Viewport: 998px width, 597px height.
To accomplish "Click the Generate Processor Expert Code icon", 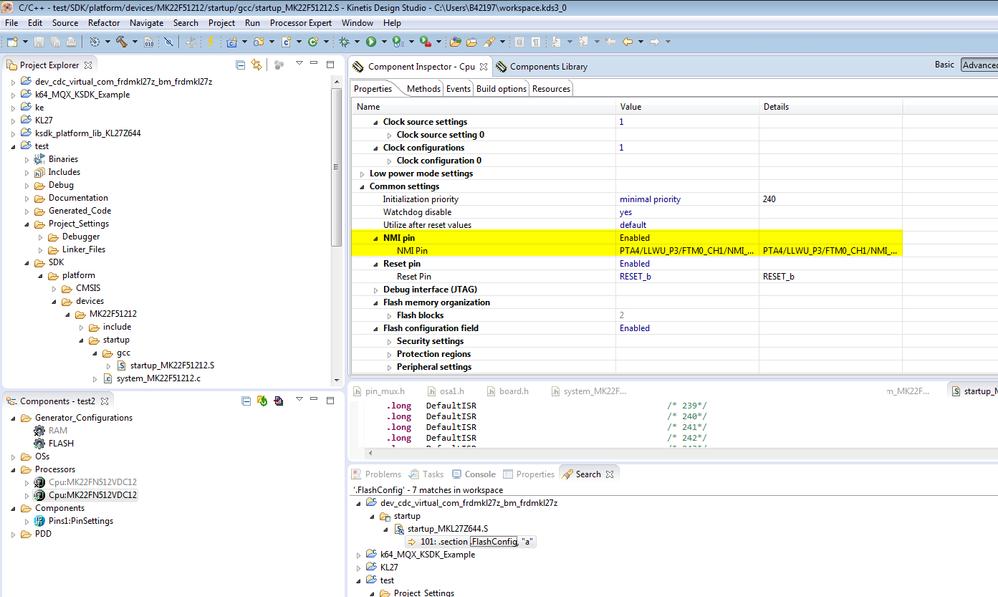I will click(262, 401).
